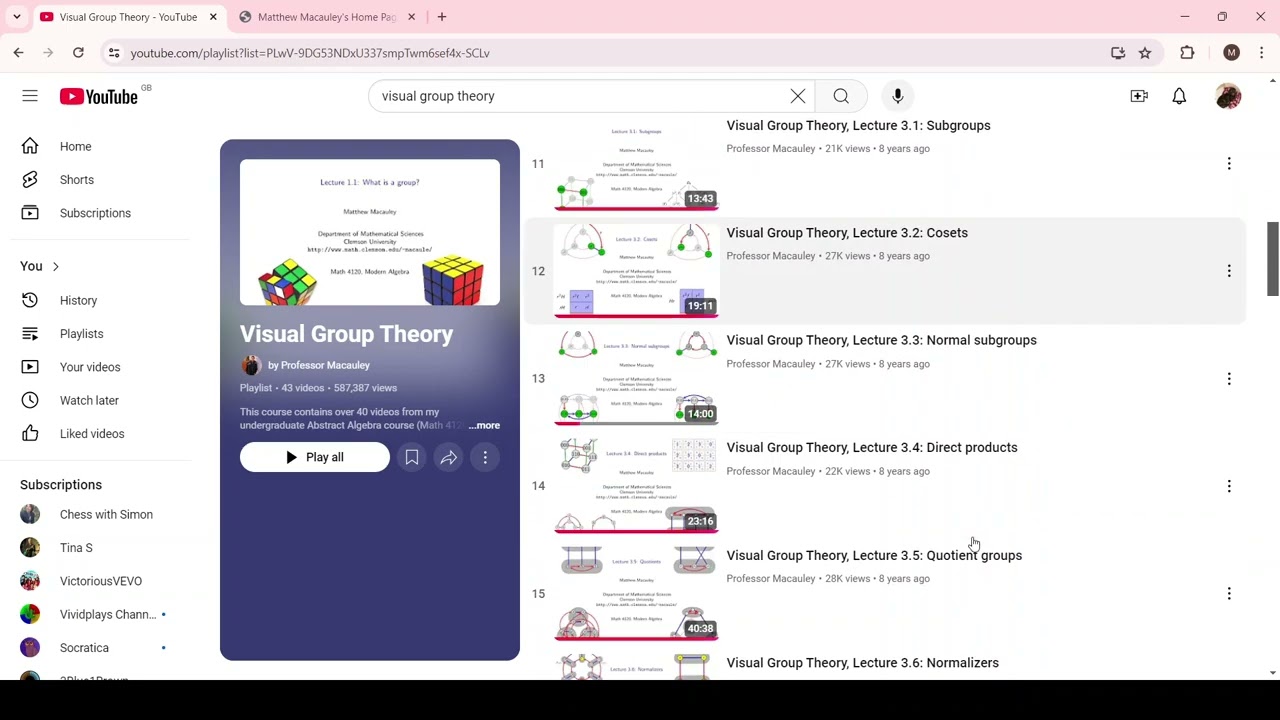Bookmark this page with the star
The image size is (1280, 720).
[x=1145, y=53]
